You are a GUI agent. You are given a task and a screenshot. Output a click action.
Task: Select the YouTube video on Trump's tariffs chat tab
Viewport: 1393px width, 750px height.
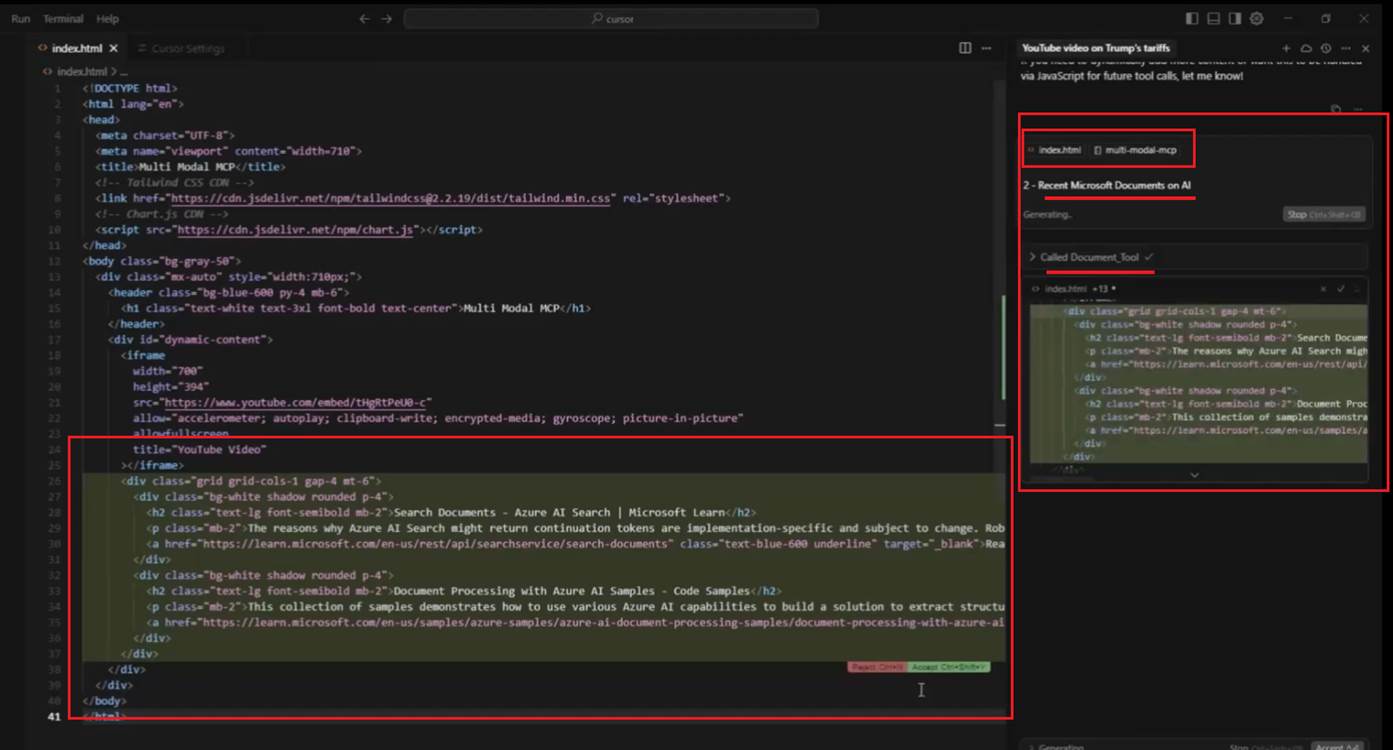click(x=1096, y=48)
